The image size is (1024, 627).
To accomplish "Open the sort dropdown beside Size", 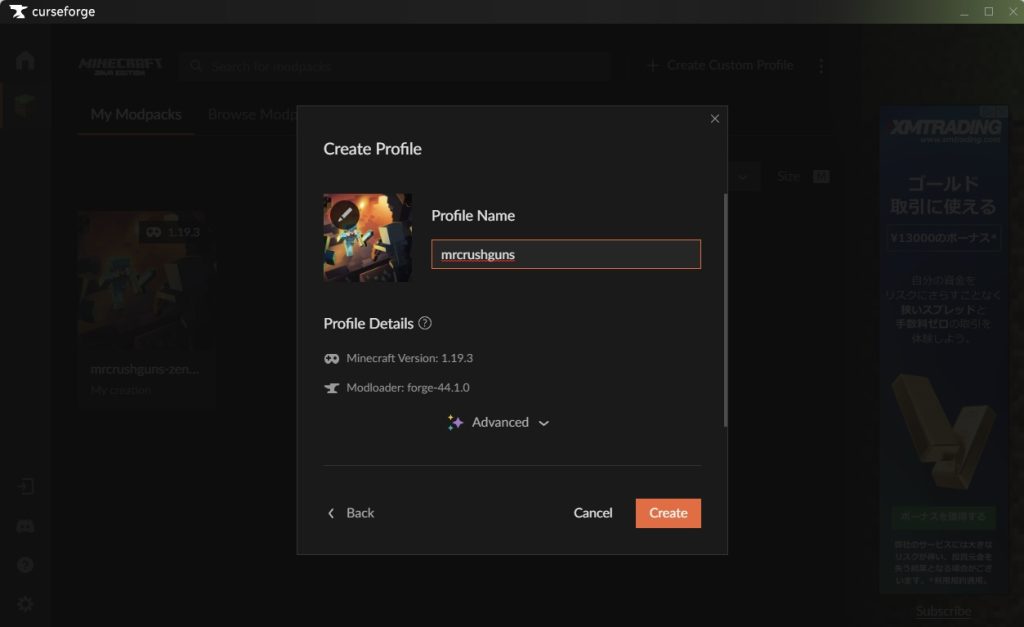I will tap(743, 177).
